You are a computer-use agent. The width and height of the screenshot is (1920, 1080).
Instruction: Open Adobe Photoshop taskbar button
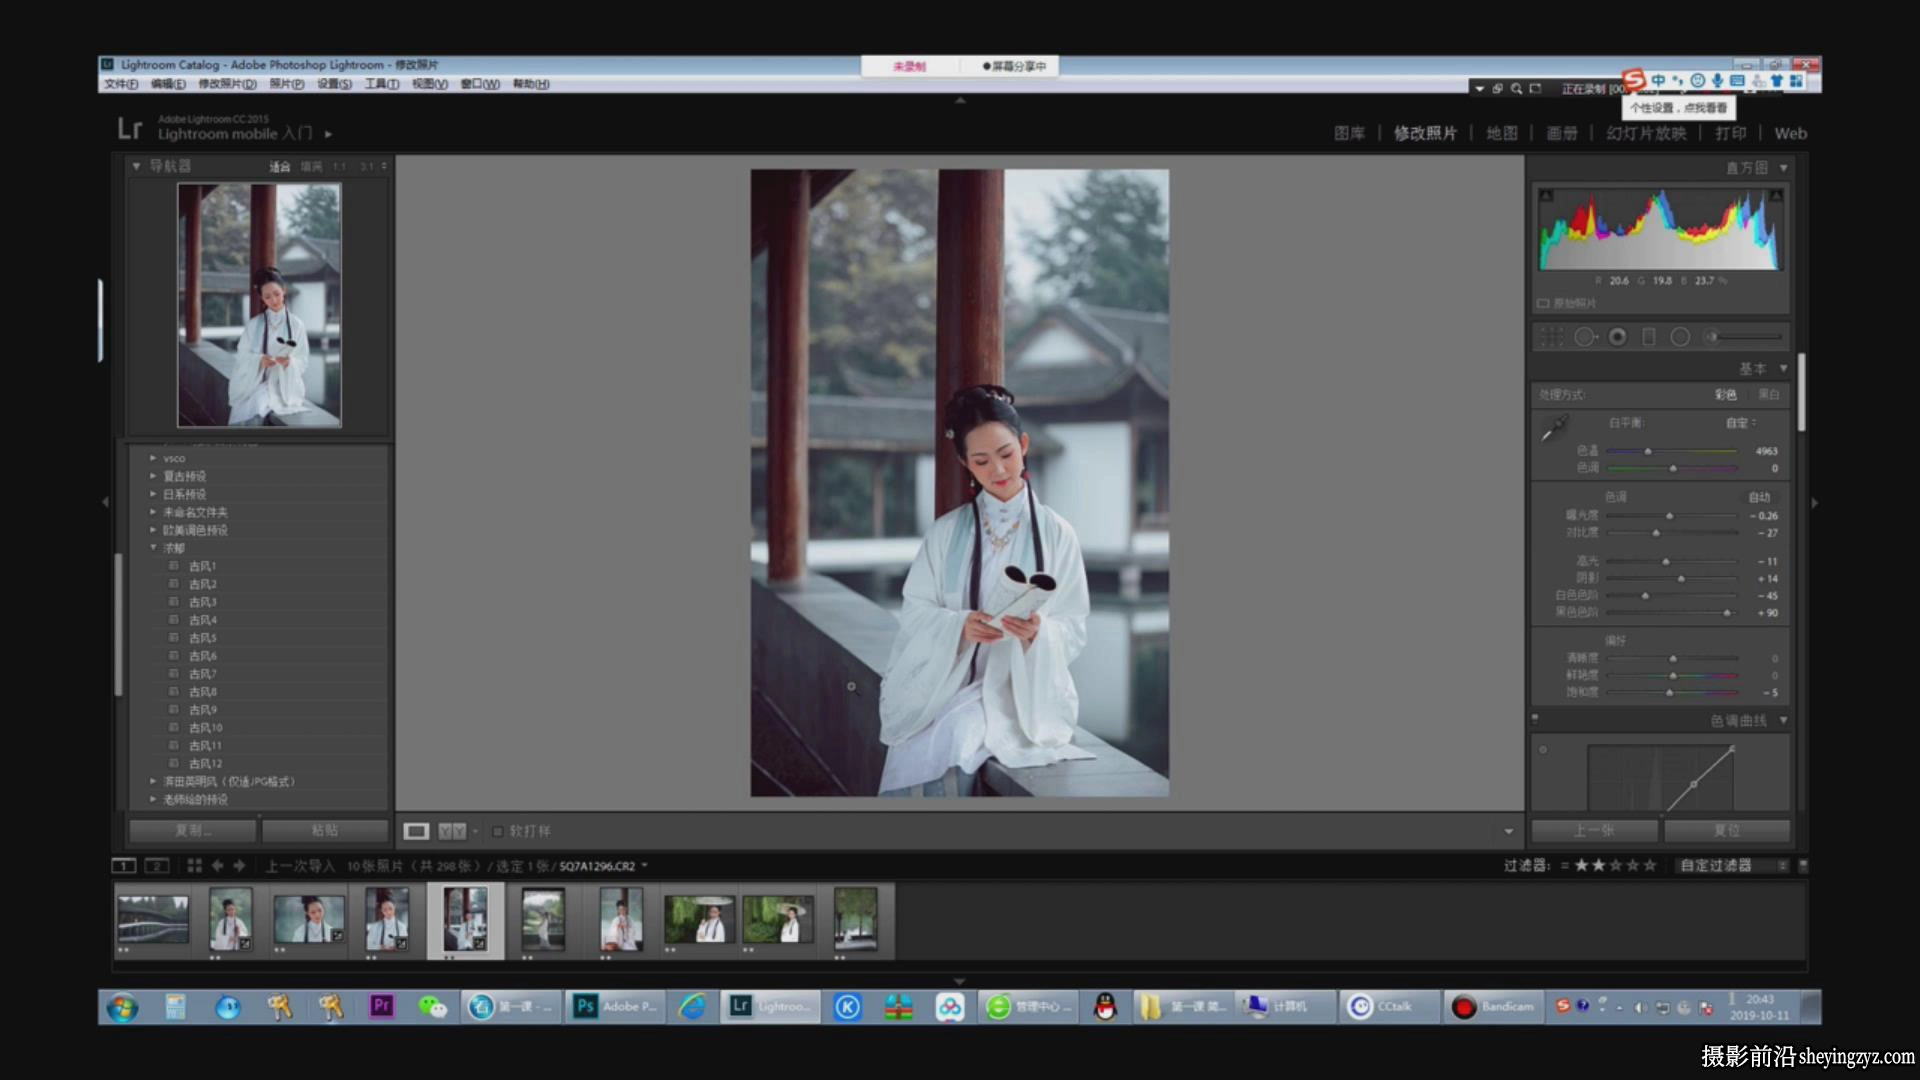coord(616,1006)
